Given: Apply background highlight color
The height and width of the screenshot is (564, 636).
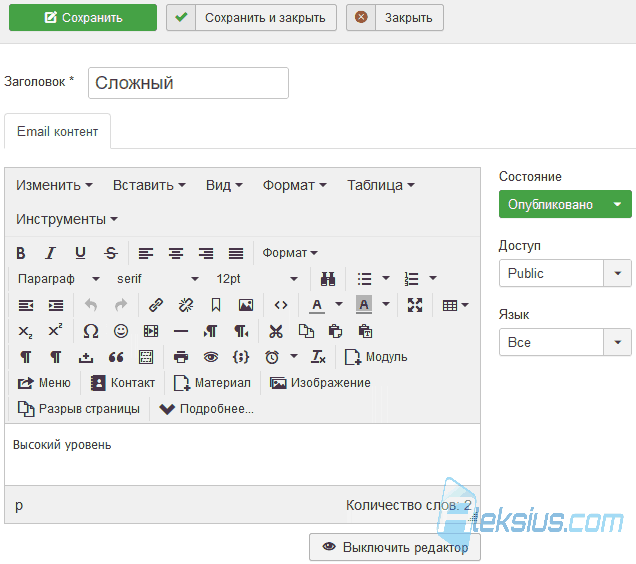Looking at the screenshot, I should tap(364, 305).
